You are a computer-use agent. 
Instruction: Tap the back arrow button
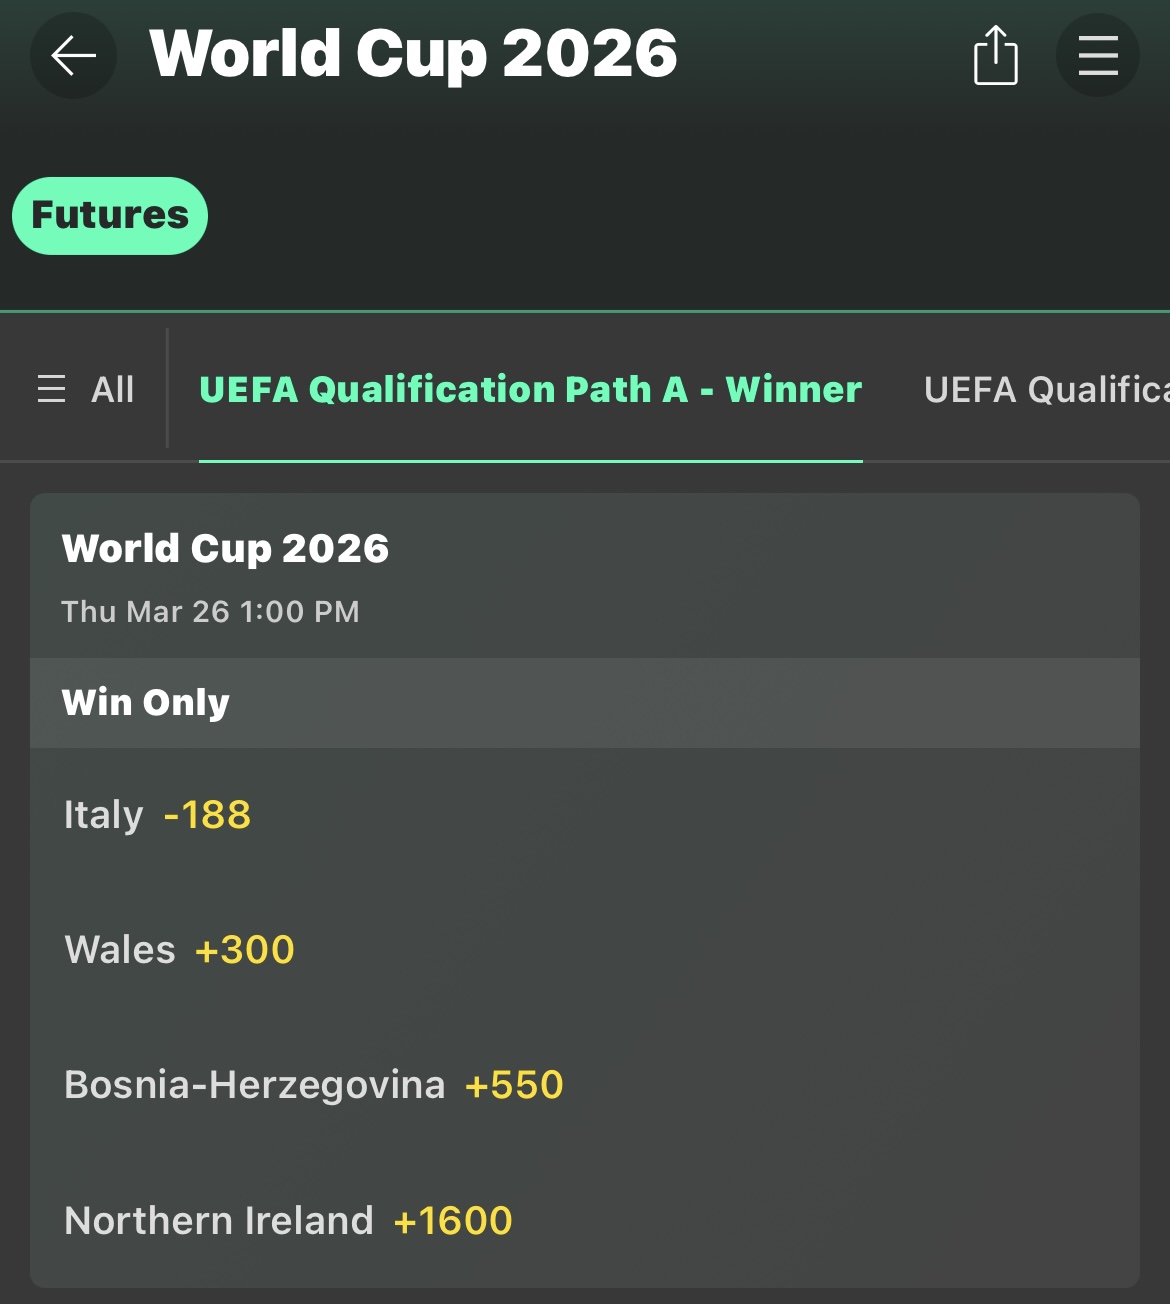pos(73,56)
